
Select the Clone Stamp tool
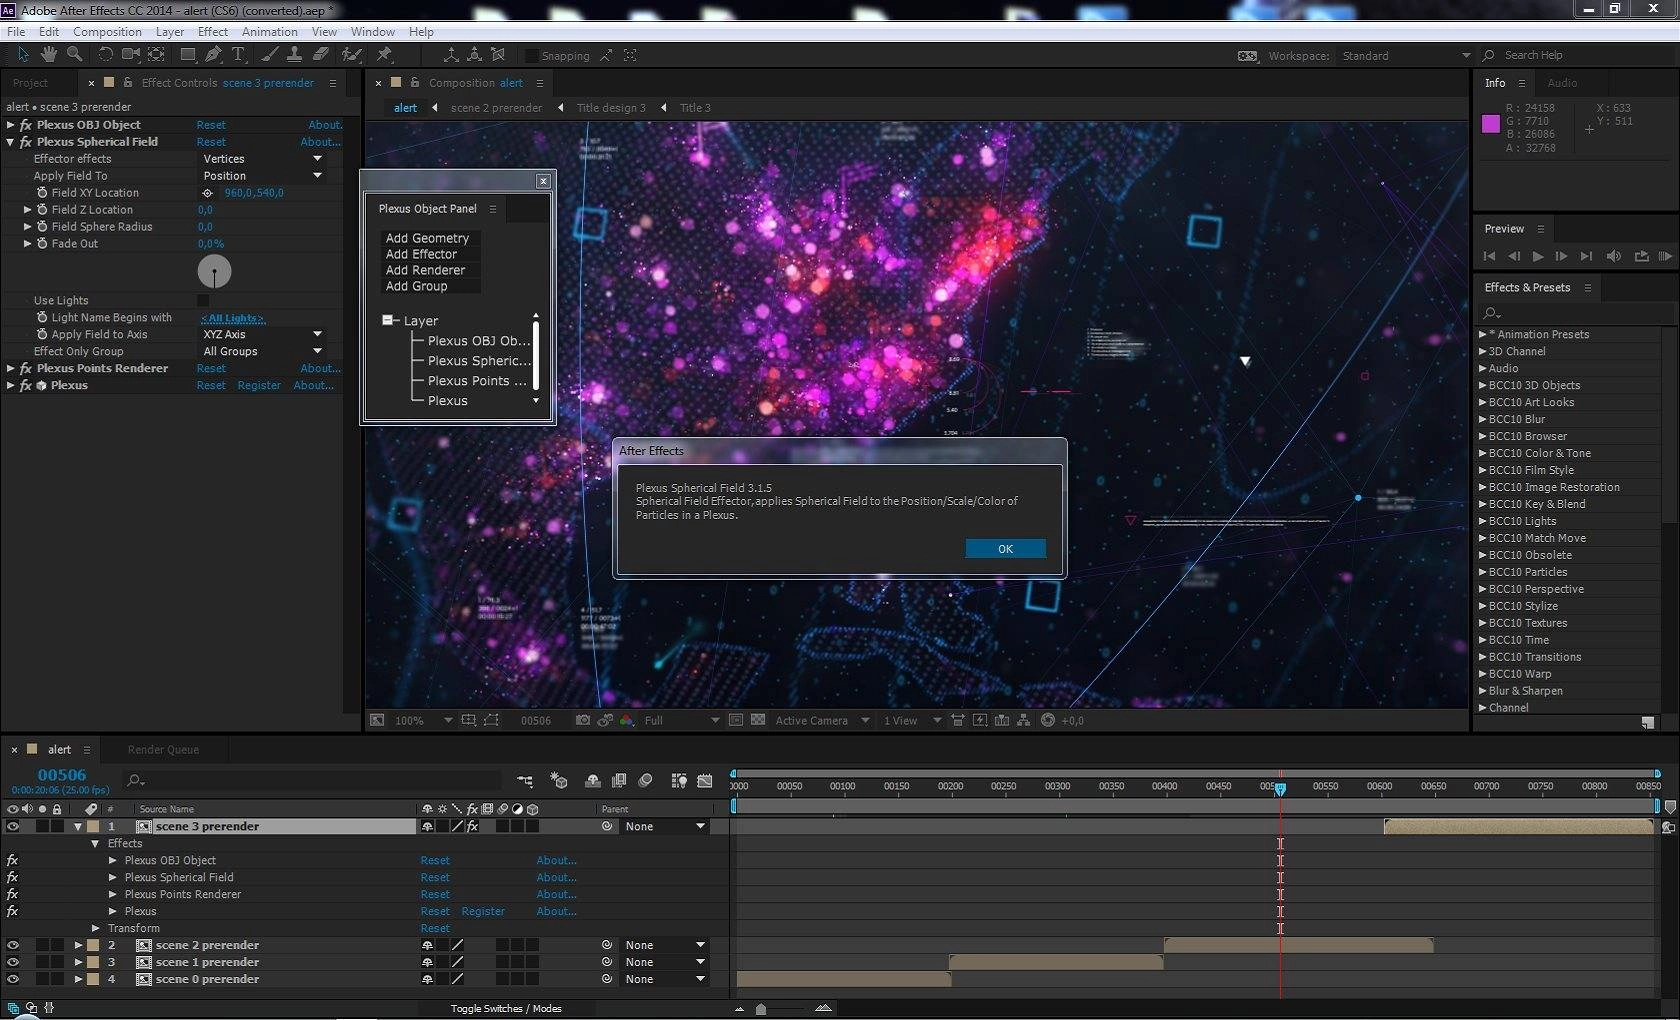click(x=295, y=54)
